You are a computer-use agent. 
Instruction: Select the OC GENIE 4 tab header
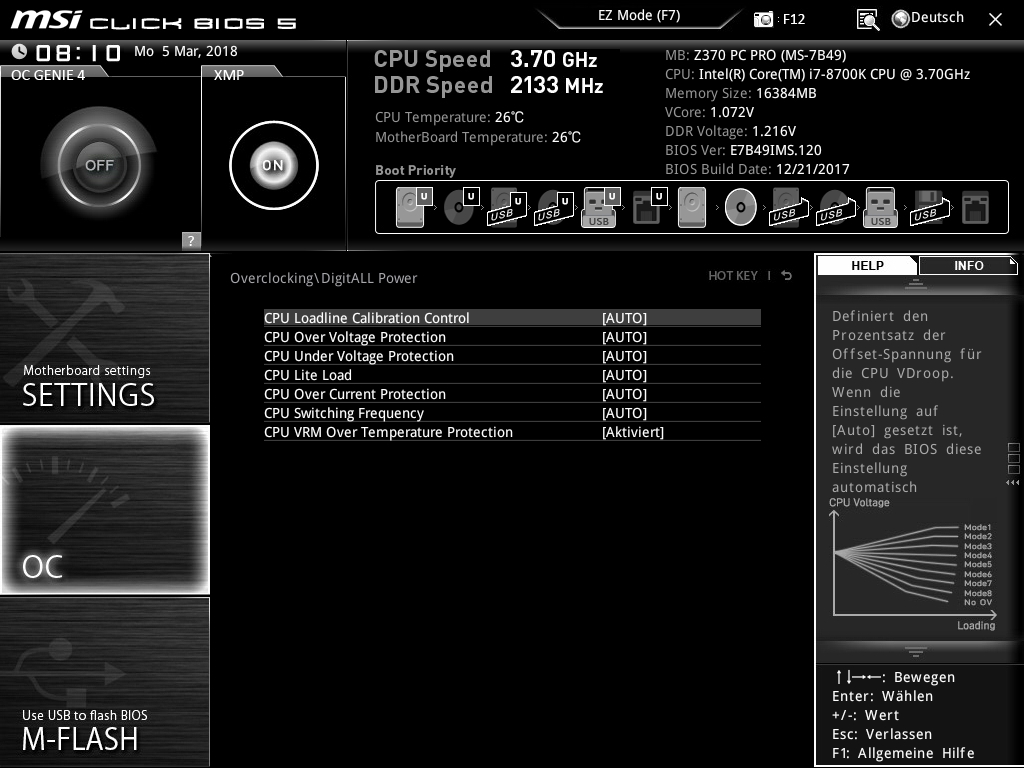(48, 74)
